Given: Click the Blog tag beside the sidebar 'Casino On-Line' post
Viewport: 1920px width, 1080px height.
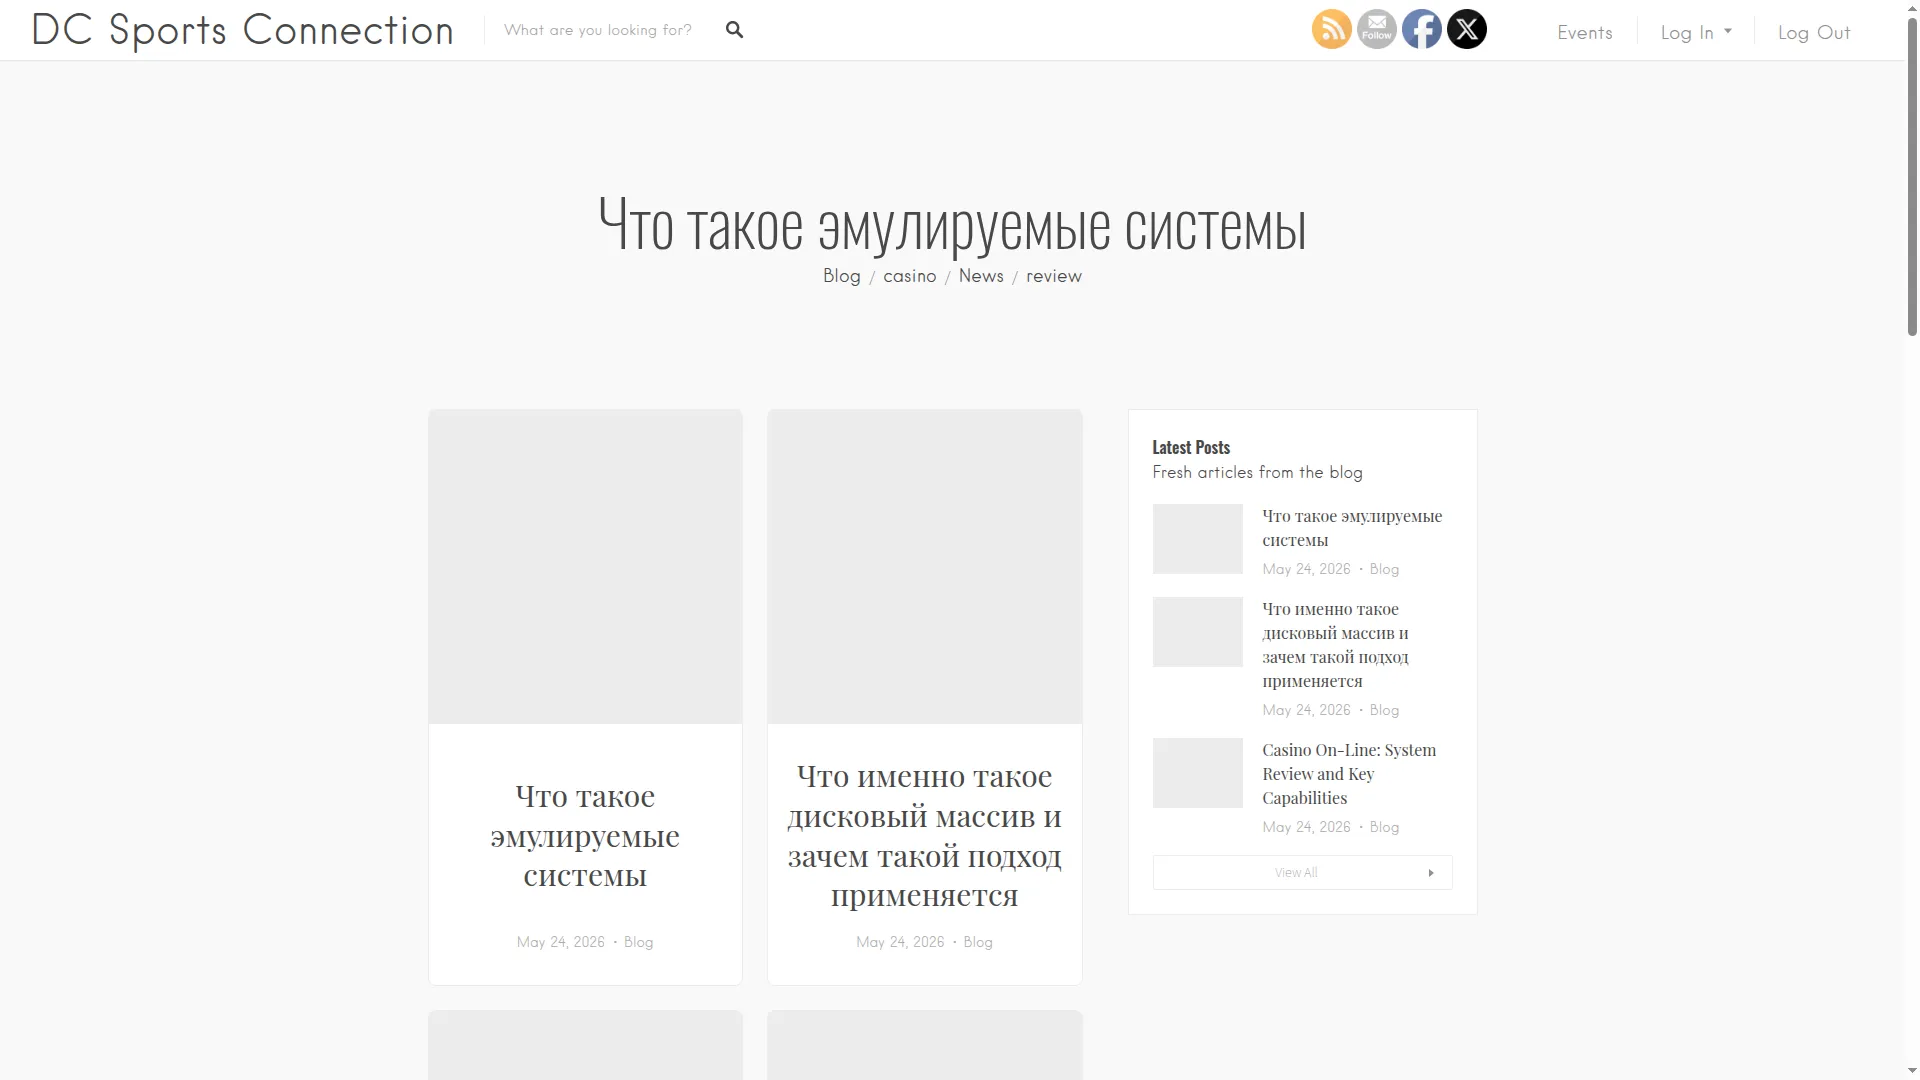Looking at the screenshot, I should [1384, 827].
